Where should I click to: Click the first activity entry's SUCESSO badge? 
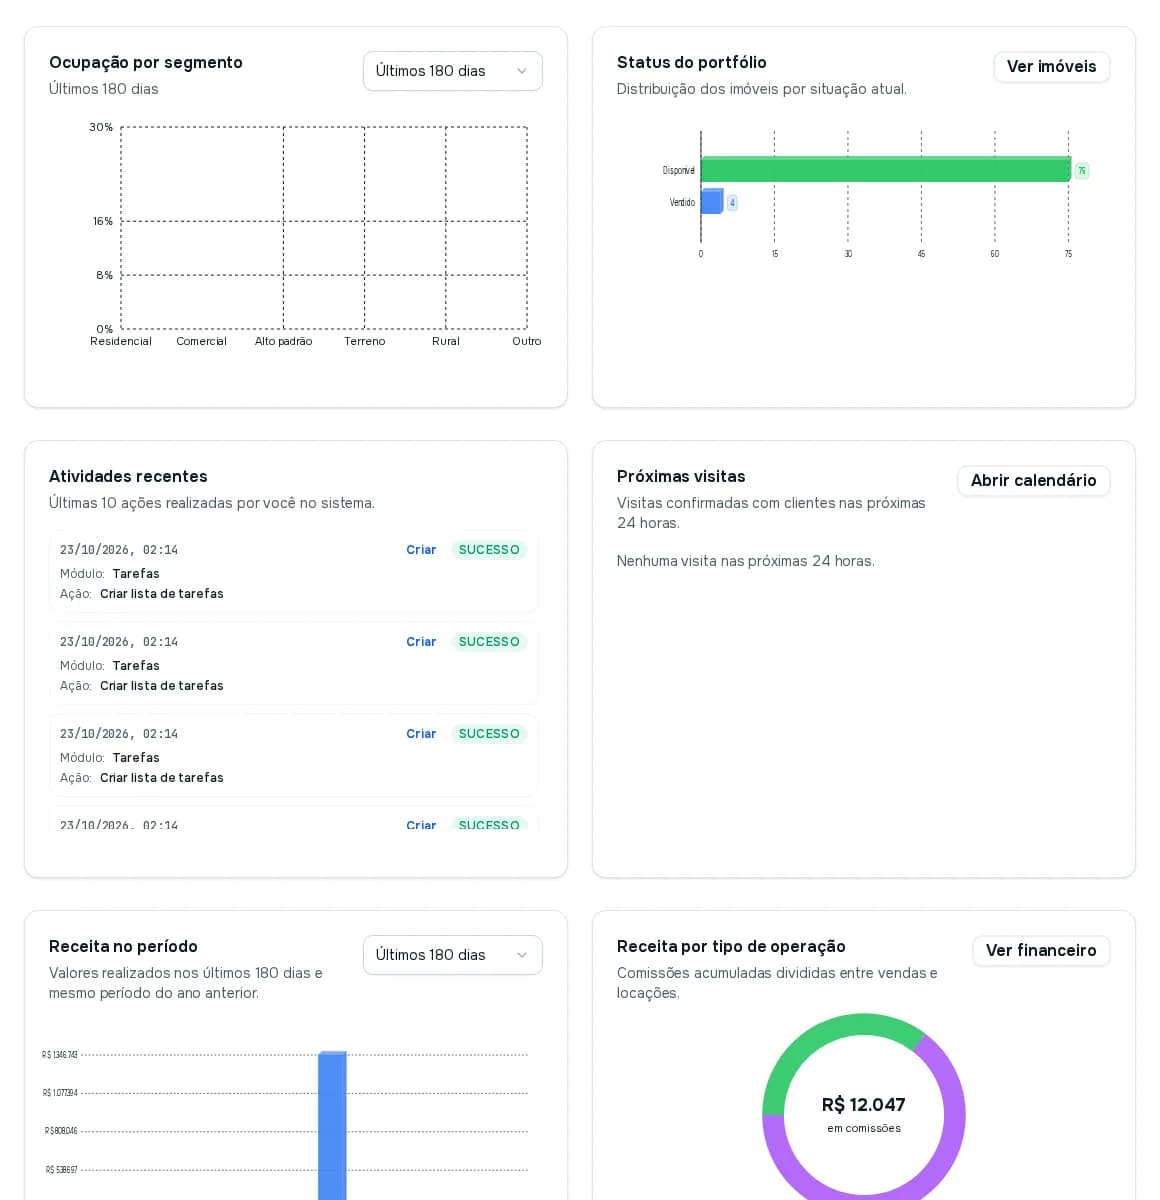coord(489,550)
